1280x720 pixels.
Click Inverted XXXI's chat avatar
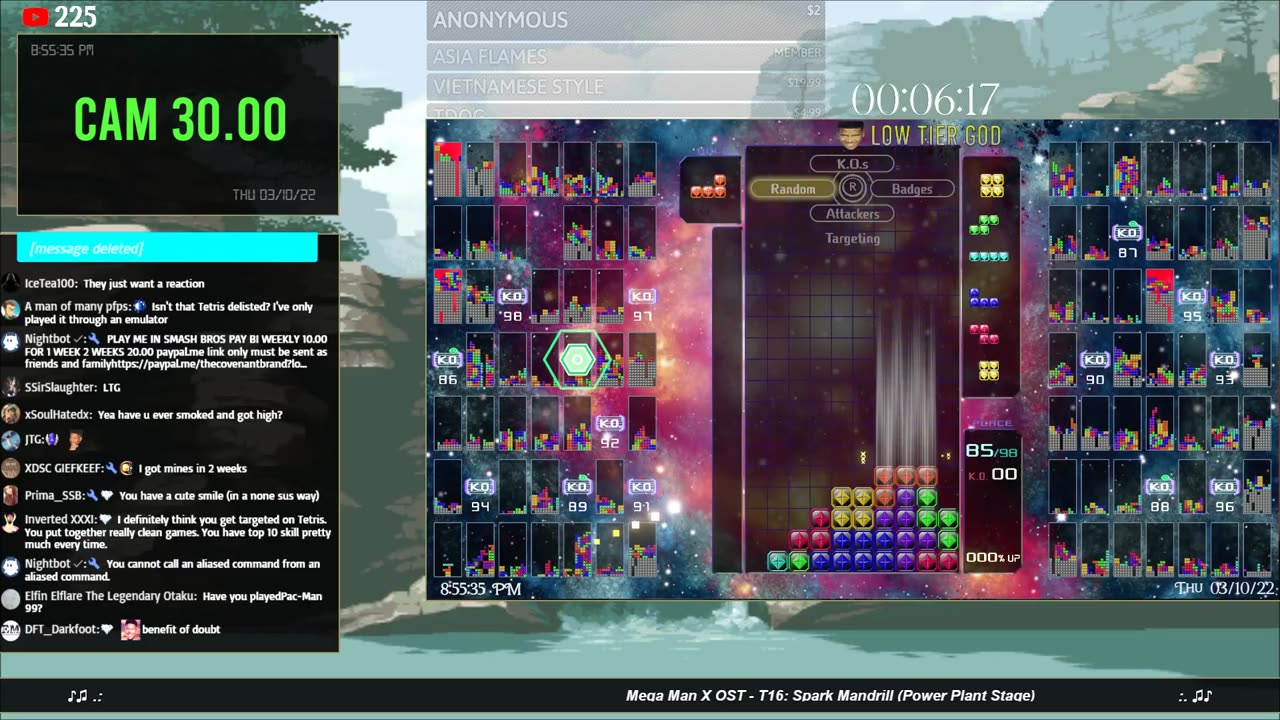point(10,523)
